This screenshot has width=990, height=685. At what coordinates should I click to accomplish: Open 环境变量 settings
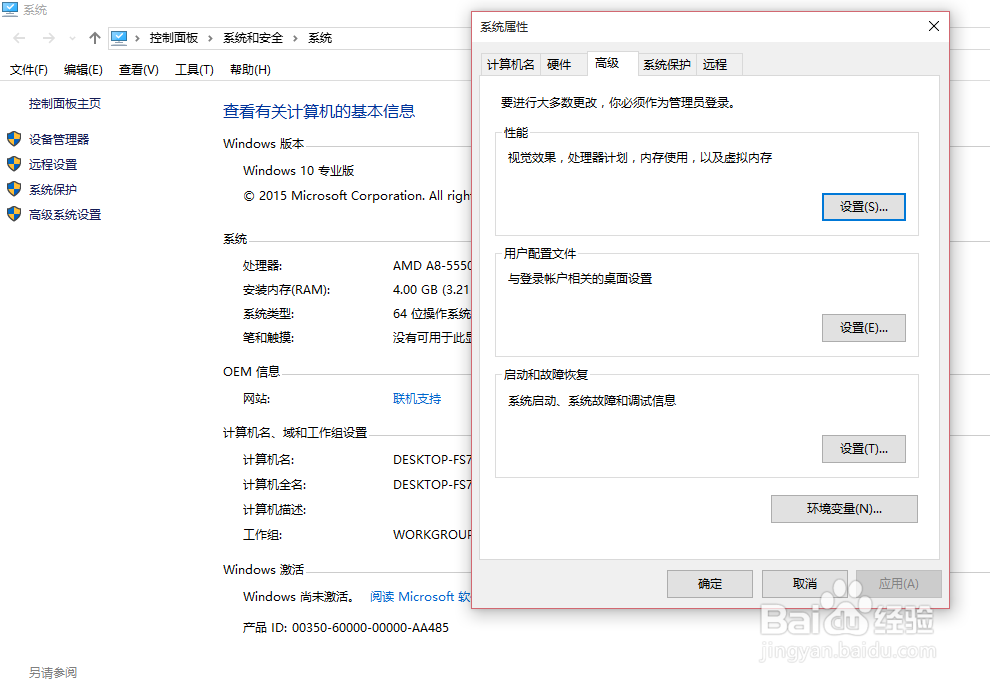[x=843, y=509]
